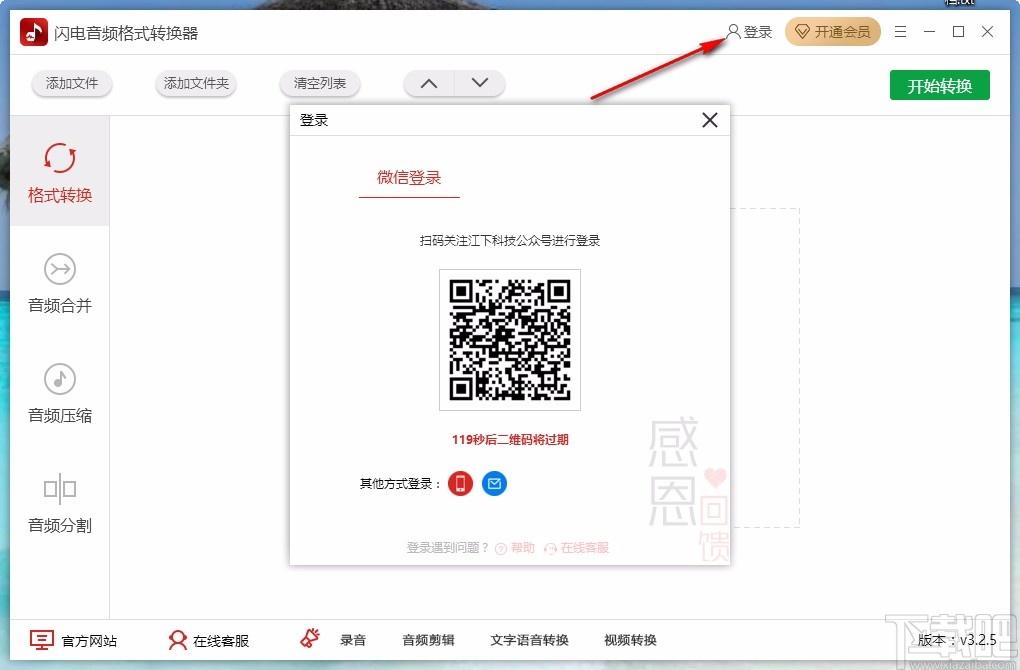Open the hamburger menu in title bar
Screen dimensions: 1020x670
pos(900,32)
